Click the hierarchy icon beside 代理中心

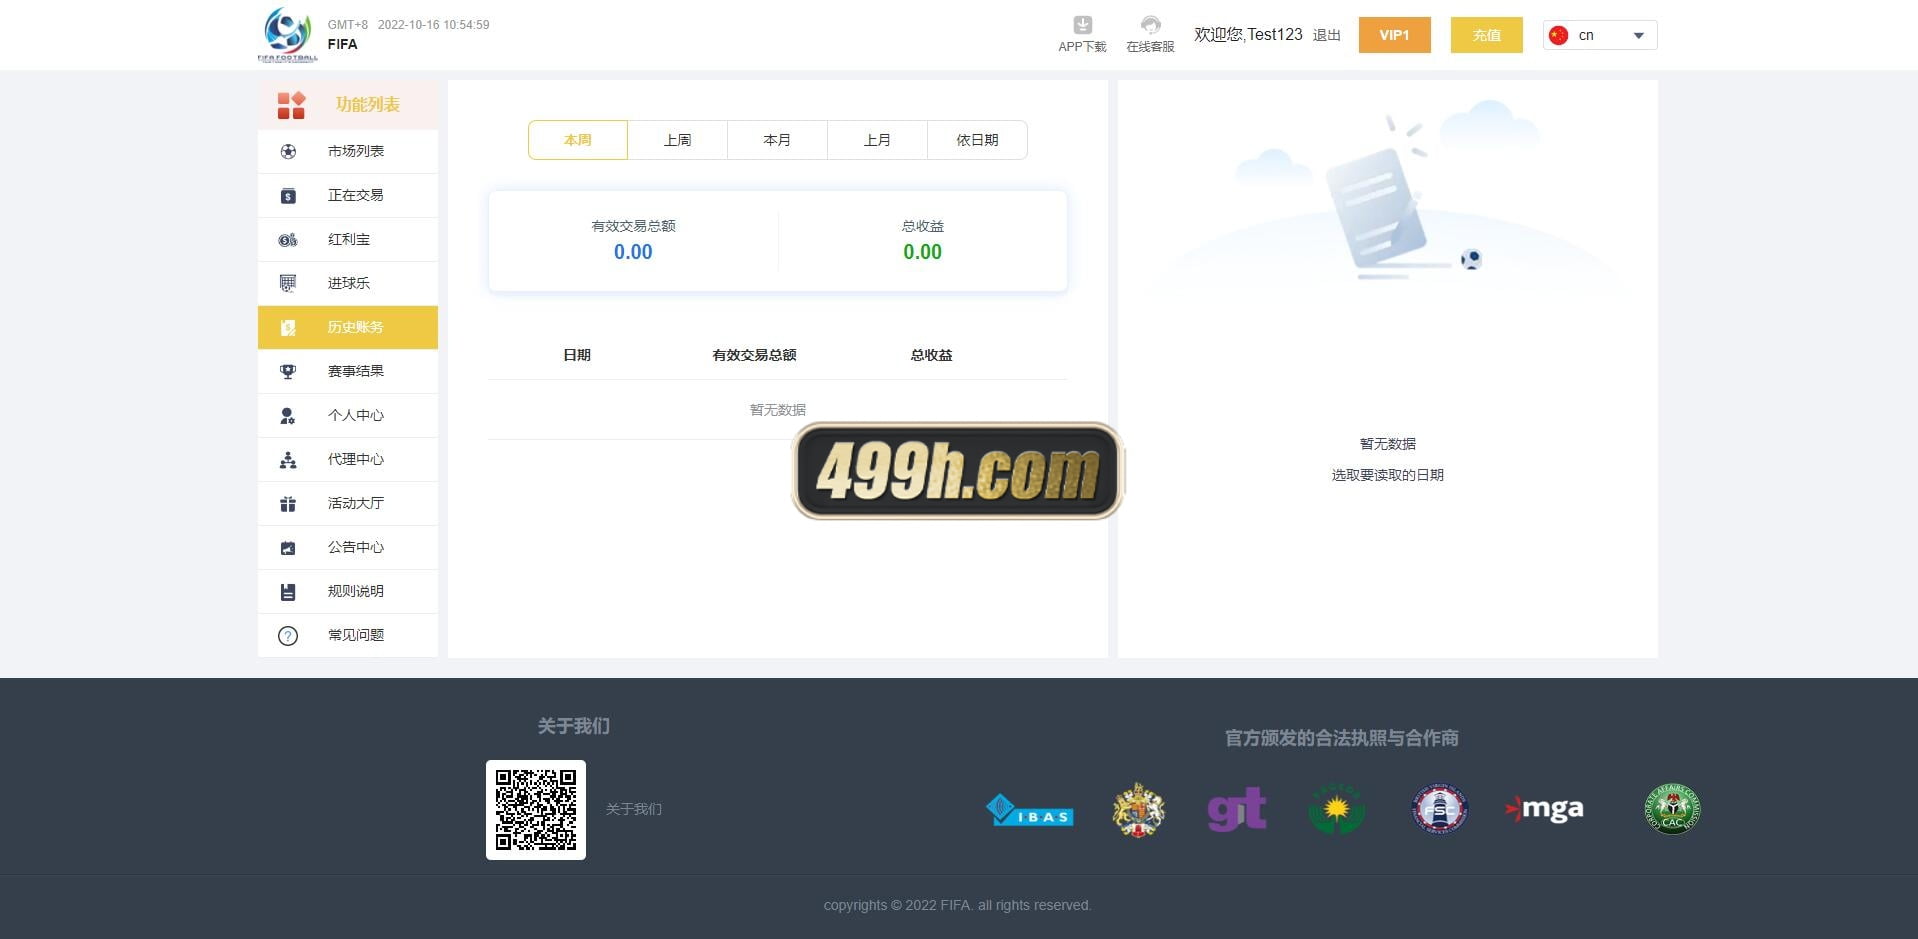coord(288,460)
